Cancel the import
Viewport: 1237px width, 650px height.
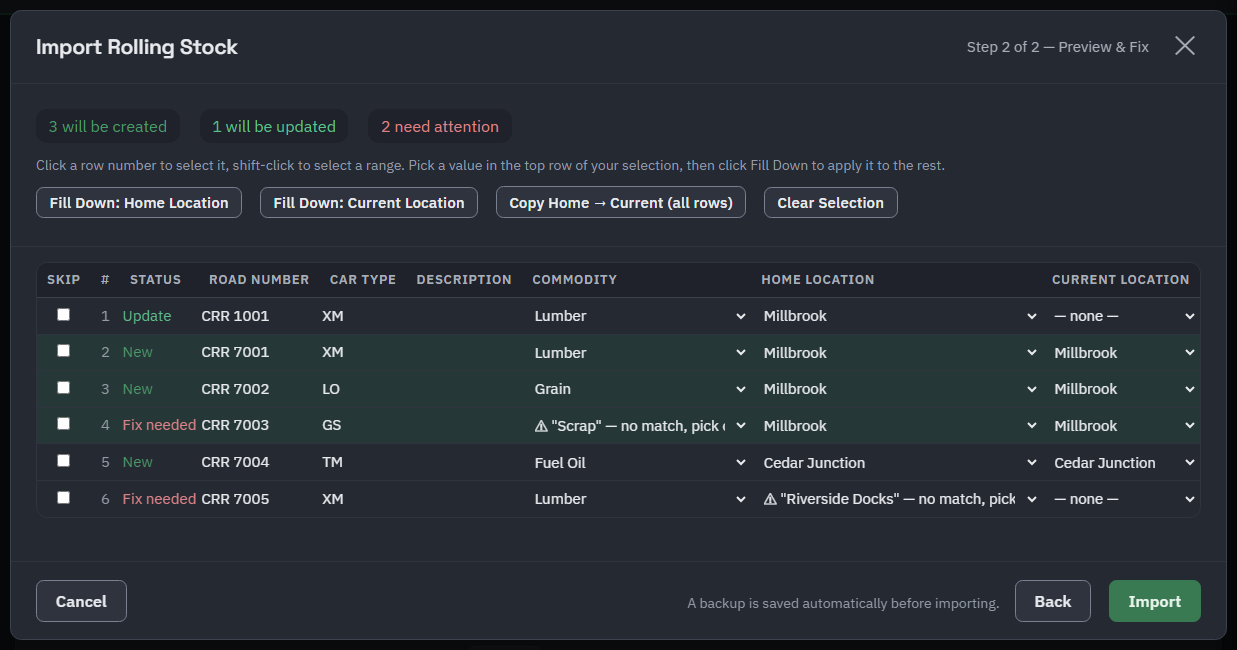click(x=81, y=601)
